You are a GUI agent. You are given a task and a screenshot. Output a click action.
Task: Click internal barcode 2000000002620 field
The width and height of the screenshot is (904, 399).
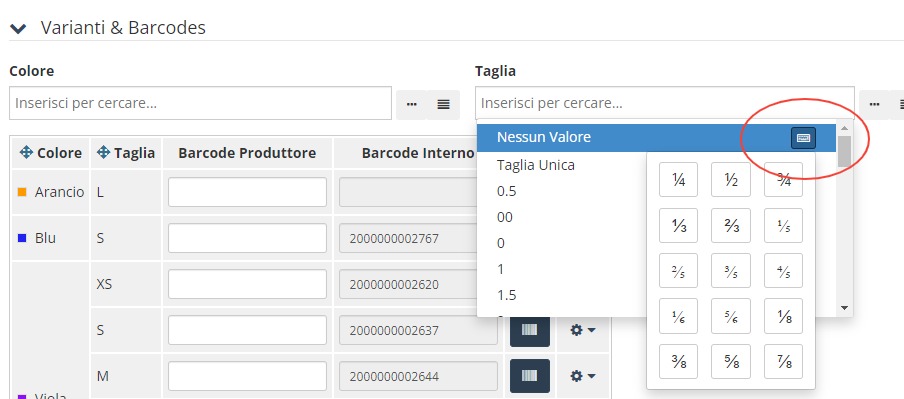[x=408, y=284]
